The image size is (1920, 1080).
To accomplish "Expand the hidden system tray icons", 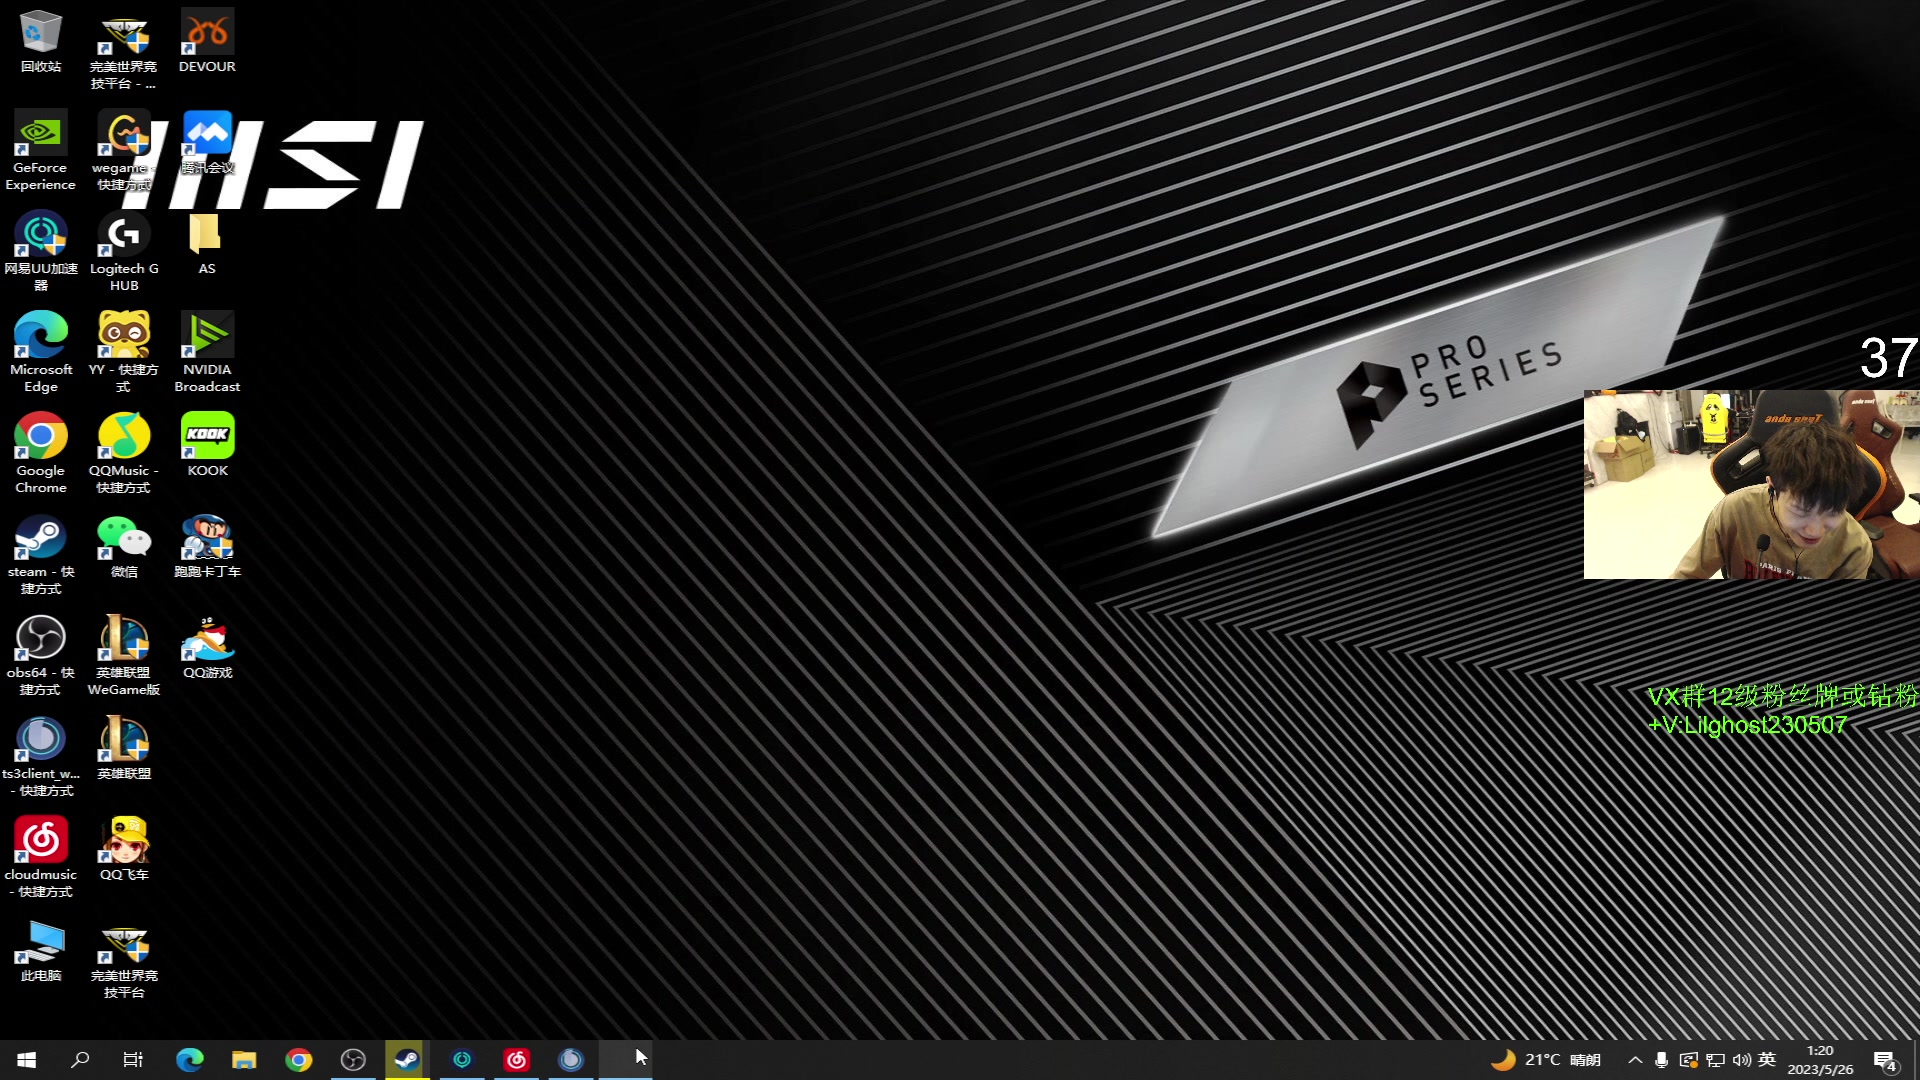I will 1635,1060.
